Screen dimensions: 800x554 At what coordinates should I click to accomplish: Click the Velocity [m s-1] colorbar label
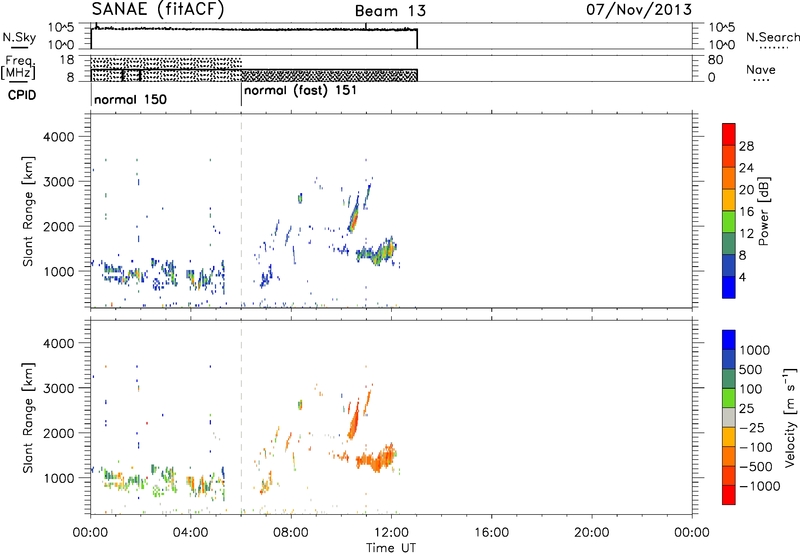791,417
